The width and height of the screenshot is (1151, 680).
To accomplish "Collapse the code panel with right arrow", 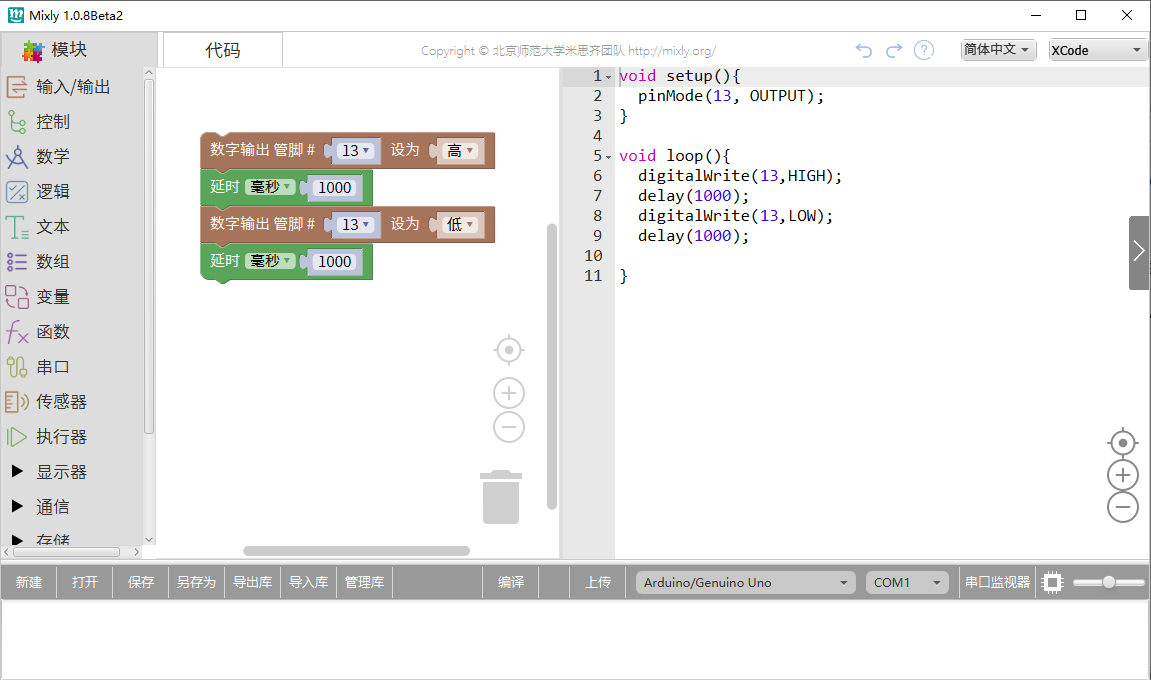I will (1138, 253).
